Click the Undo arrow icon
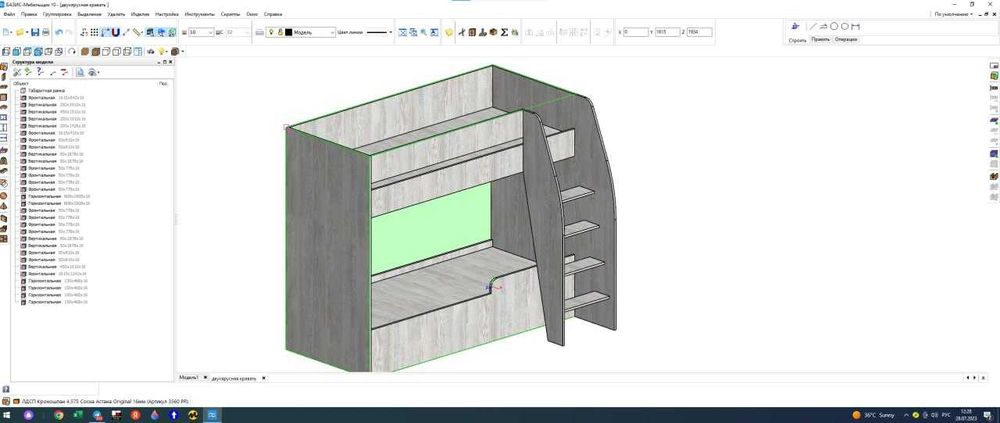 click(x=59, y=33)
